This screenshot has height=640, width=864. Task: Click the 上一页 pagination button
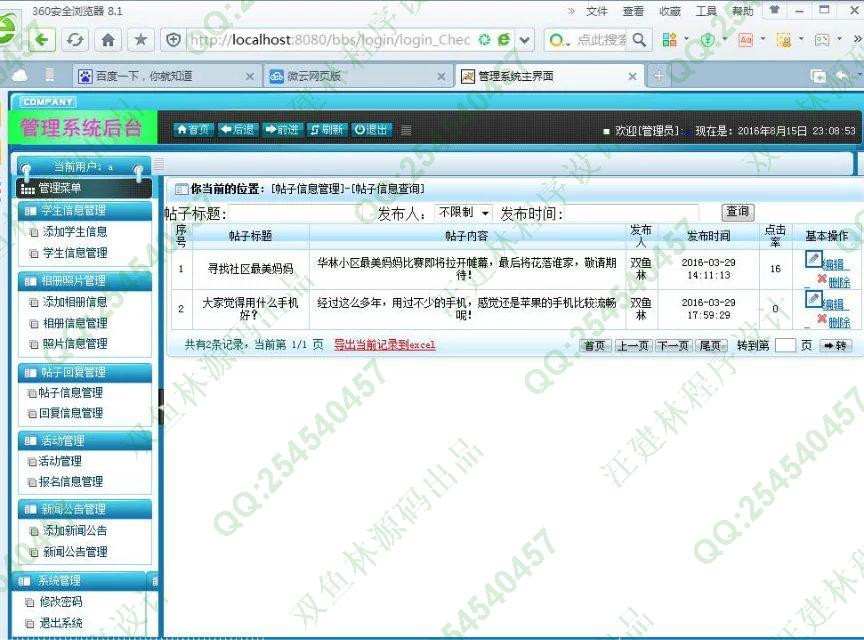633,346
